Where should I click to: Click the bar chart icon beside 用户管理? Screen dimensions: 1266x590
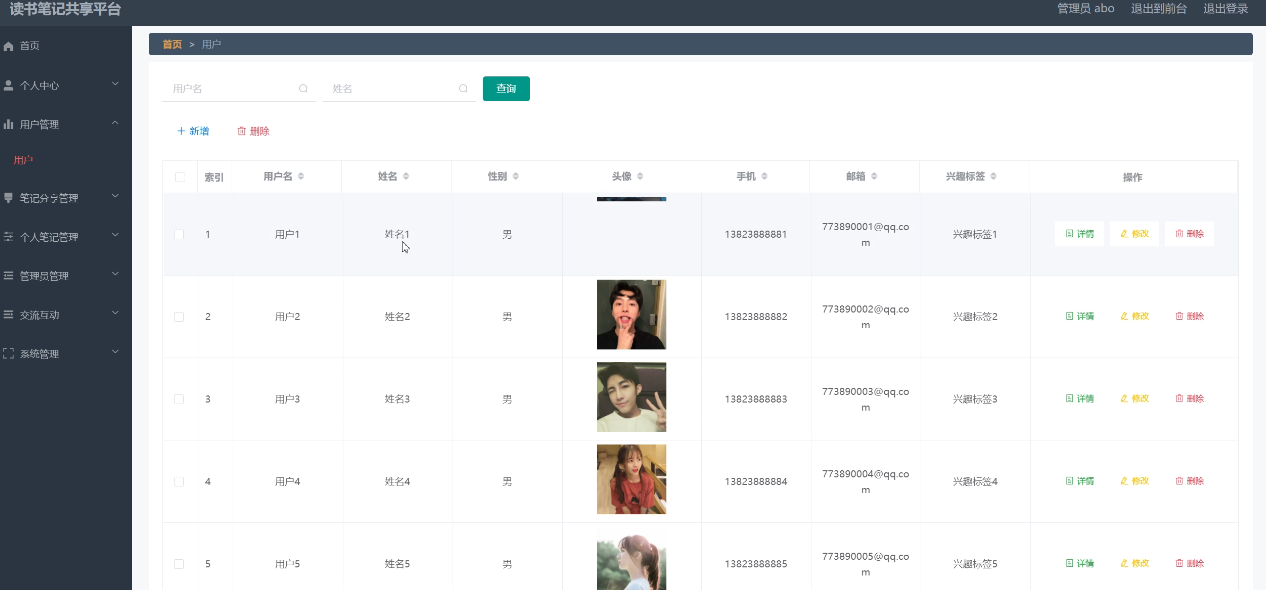pos(9,124)
